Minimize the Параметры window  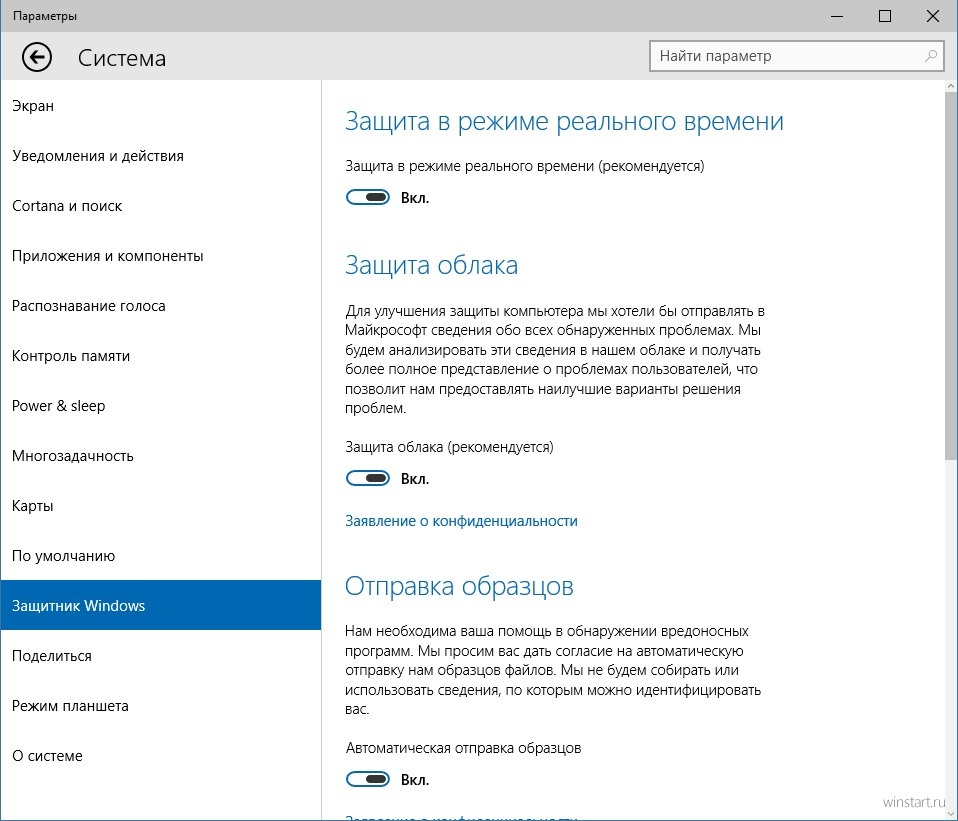837,16
